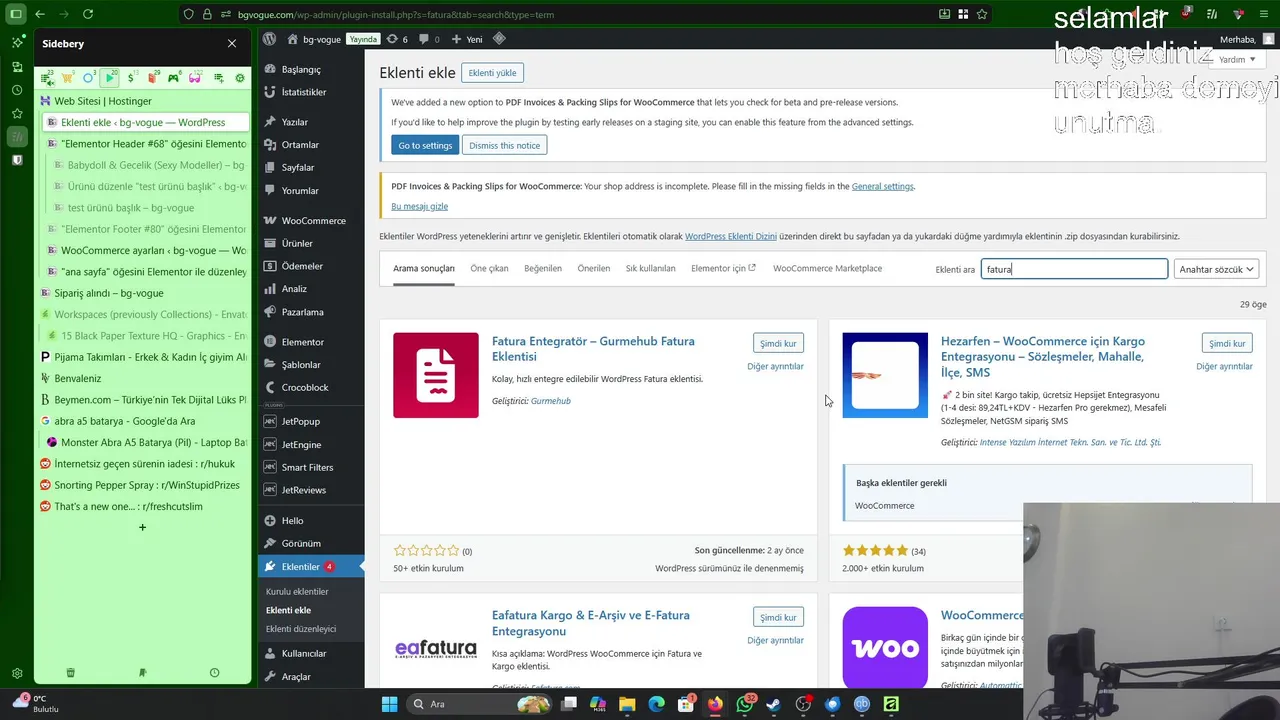Open the Merhaba user profile avatar
1280x720 pixels.
coord(1268,39)
